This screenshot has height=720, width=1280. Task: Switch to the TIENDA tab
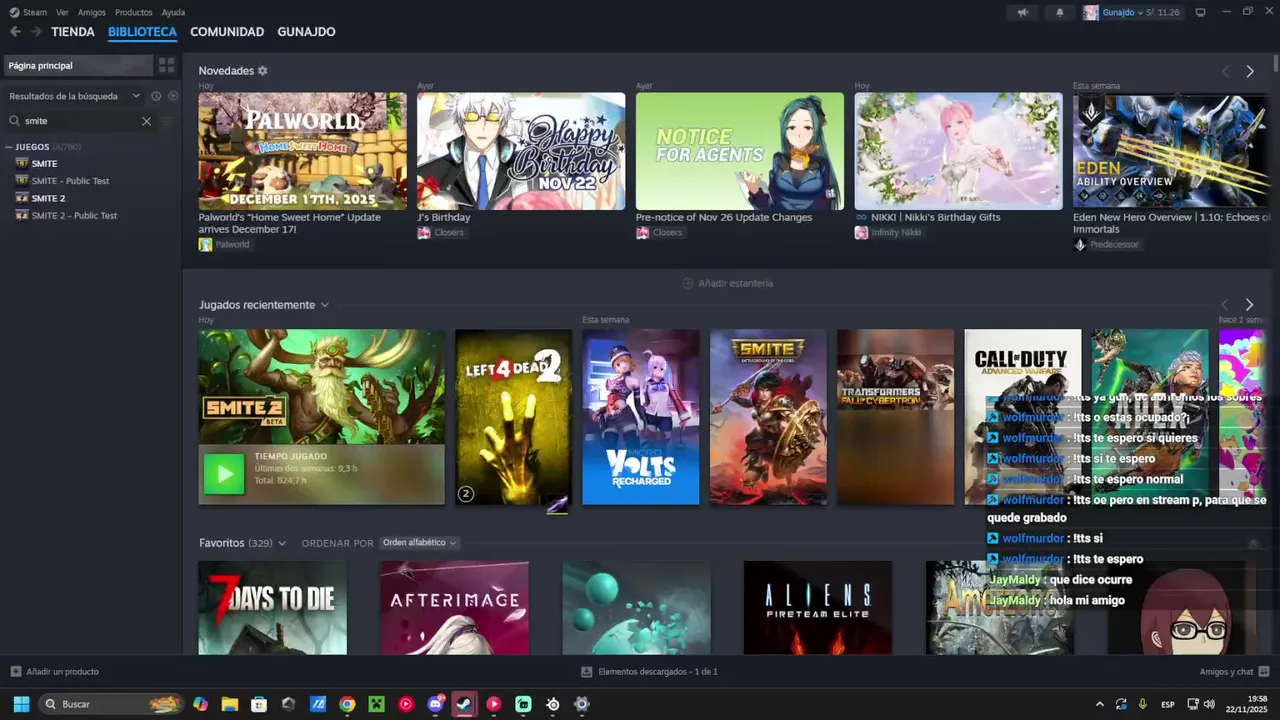tap(73, 32)
